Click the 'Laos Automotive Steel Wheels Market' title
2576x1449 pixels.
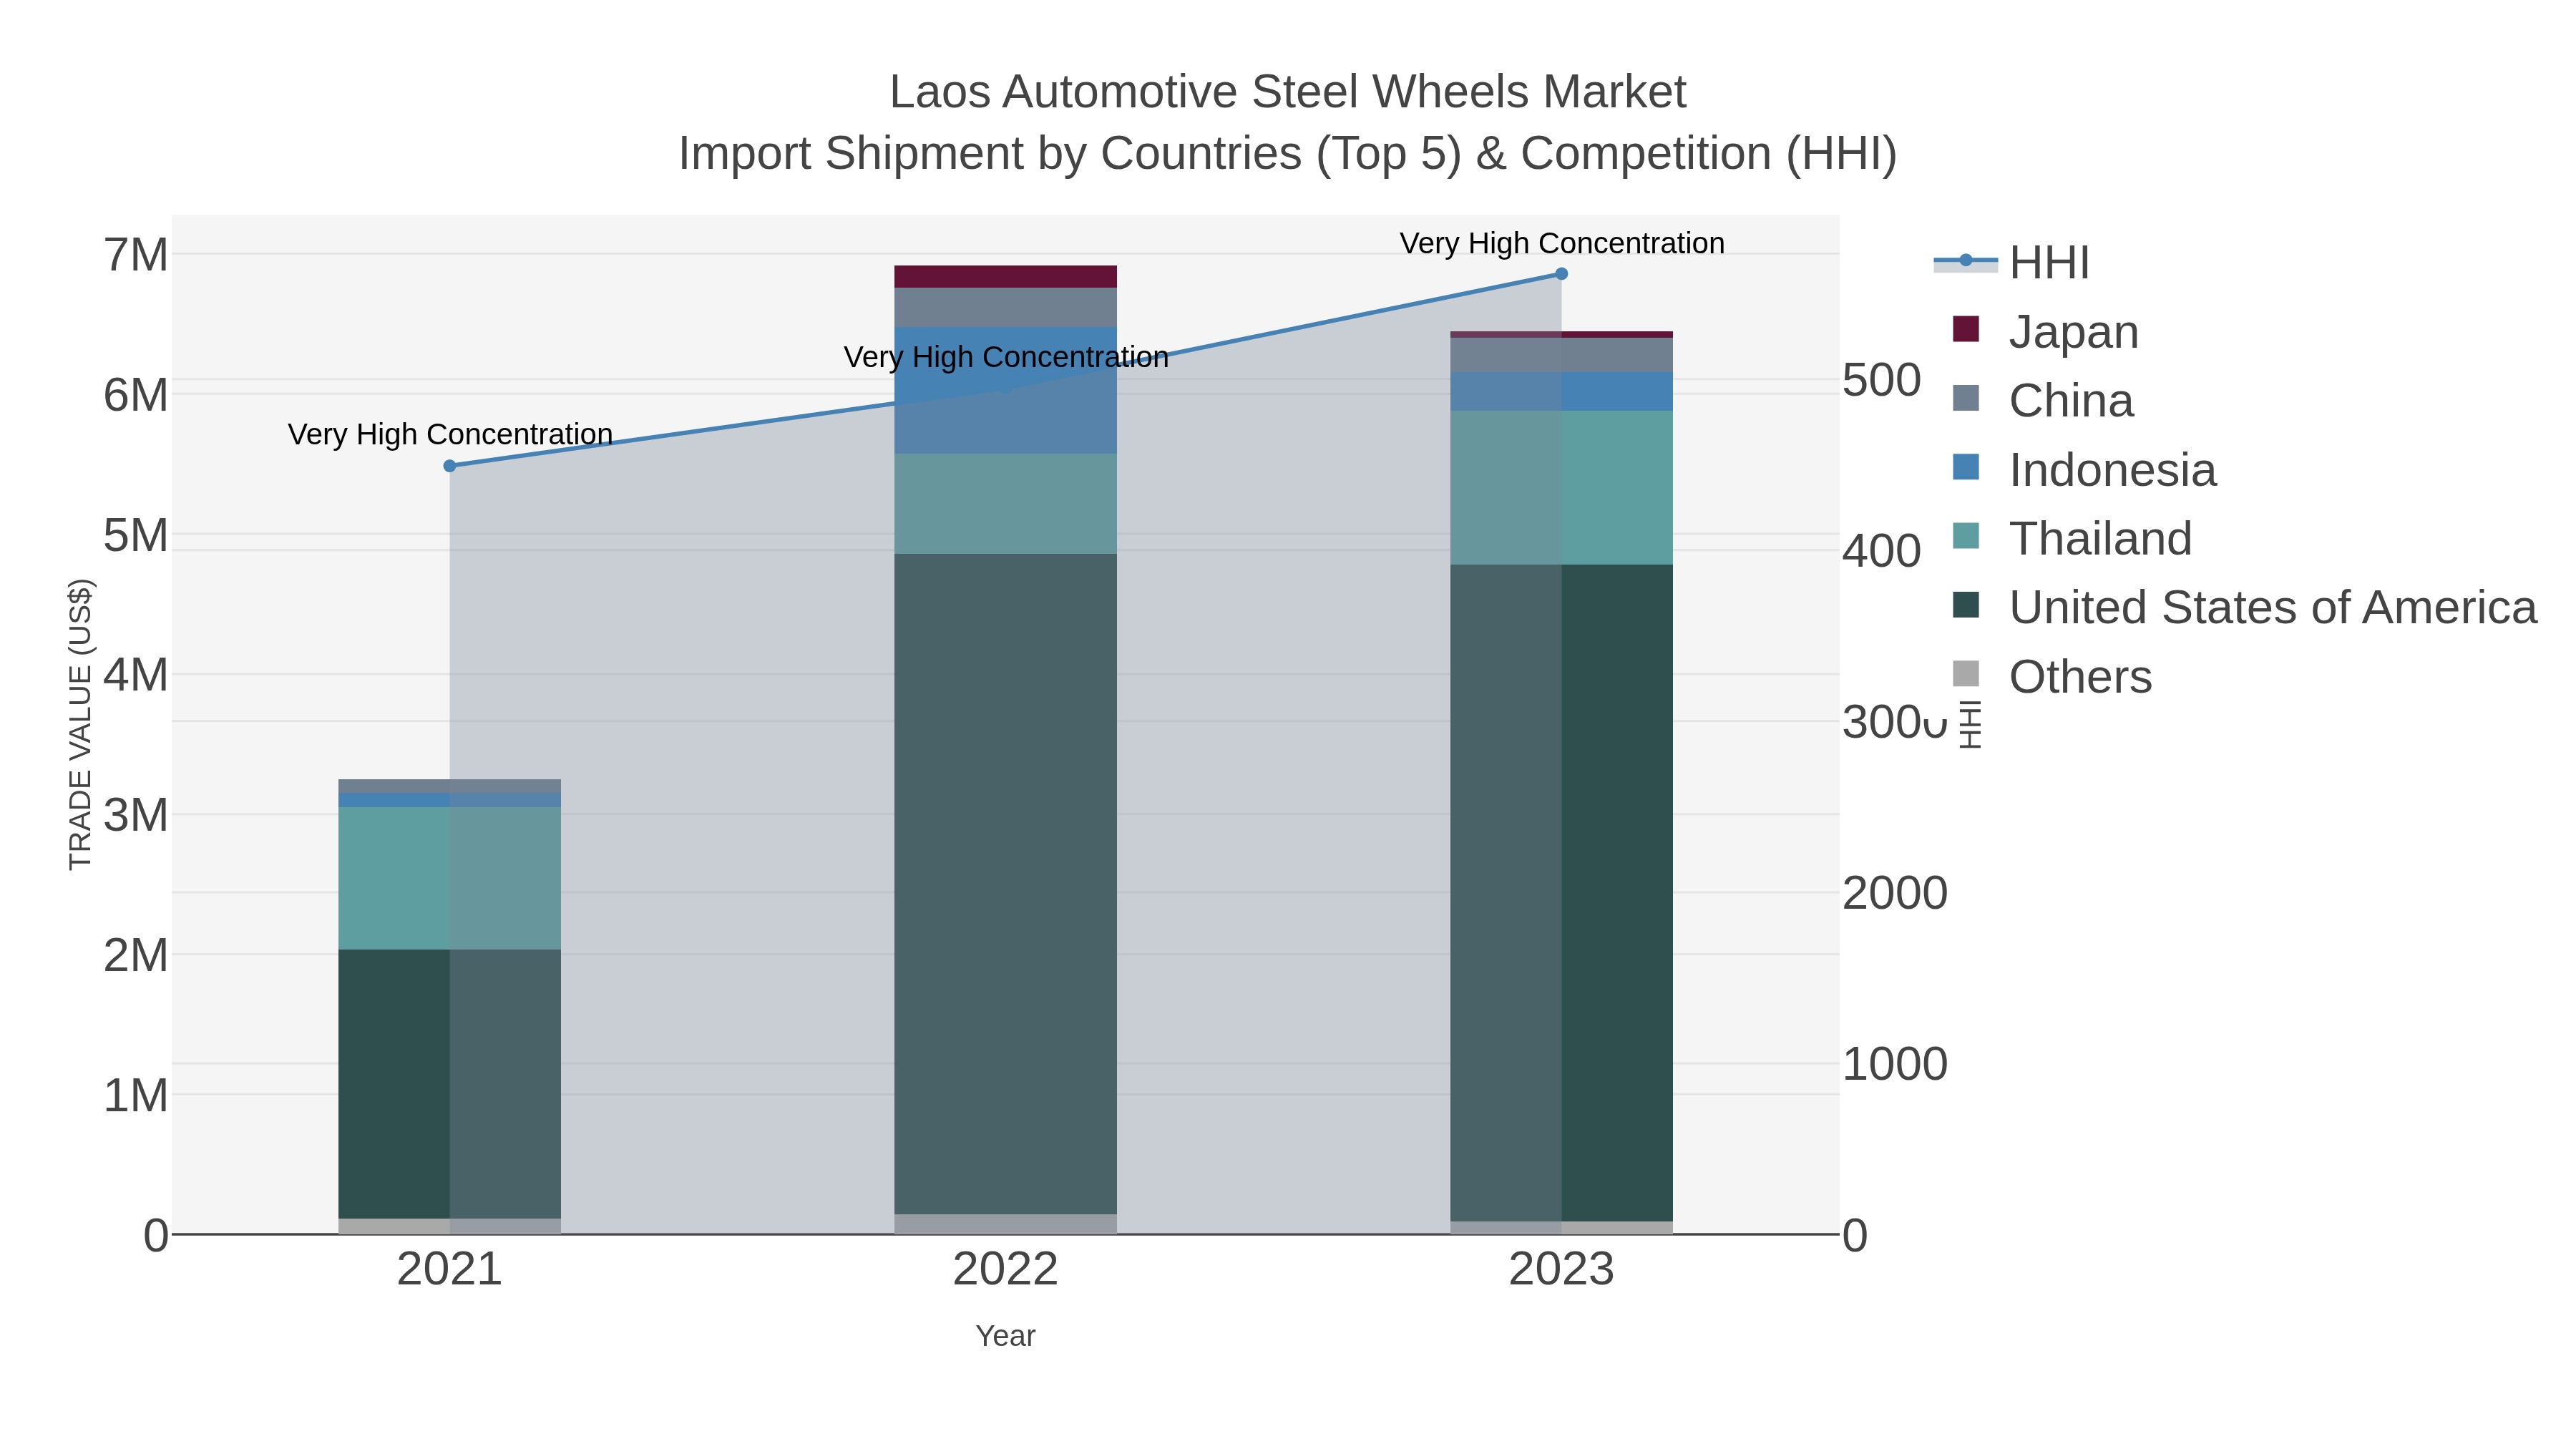(x=1288, y=92)
